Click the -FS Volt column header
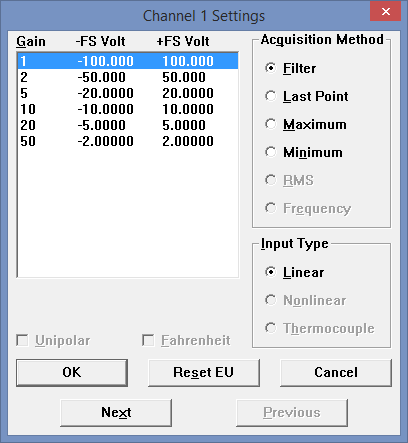 point(100,41)
